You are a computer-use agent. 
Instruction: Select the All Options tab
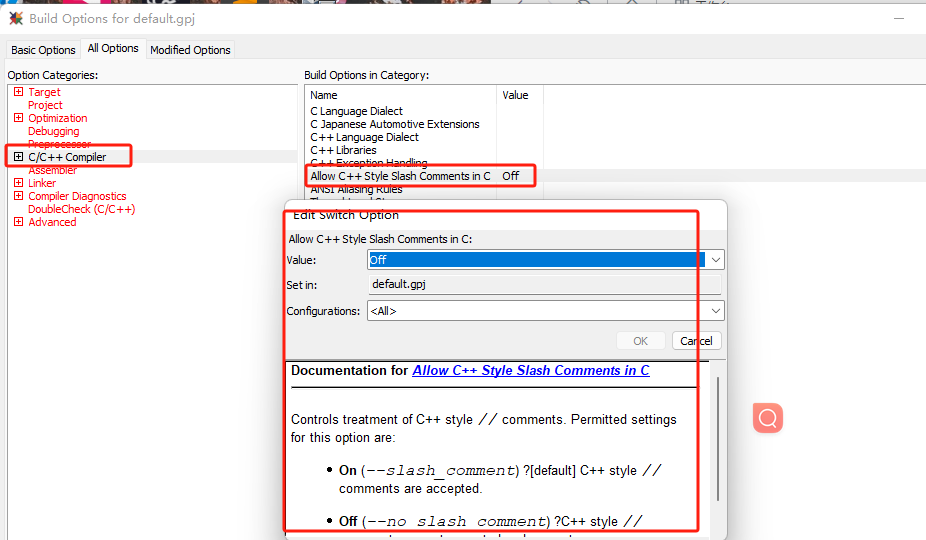[113, 48]
